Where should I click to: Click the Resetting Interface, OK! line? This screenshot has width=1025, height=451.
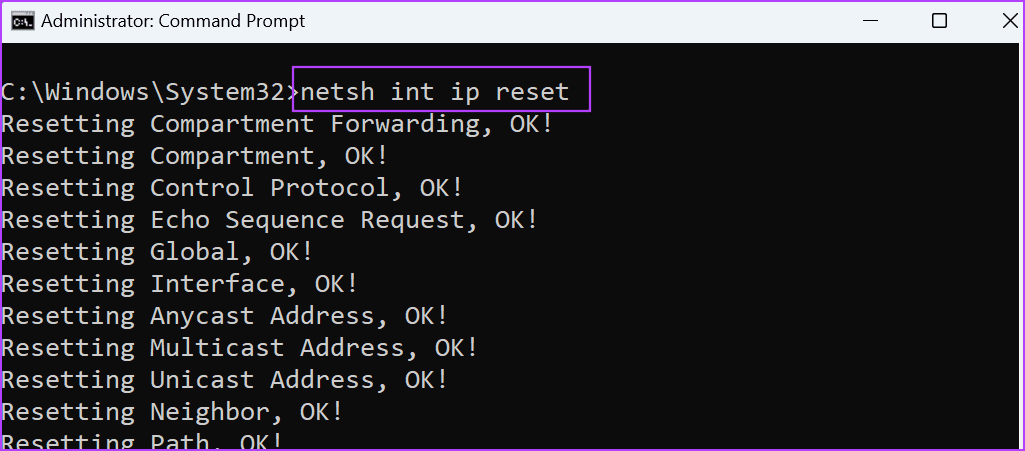point(180,284)
